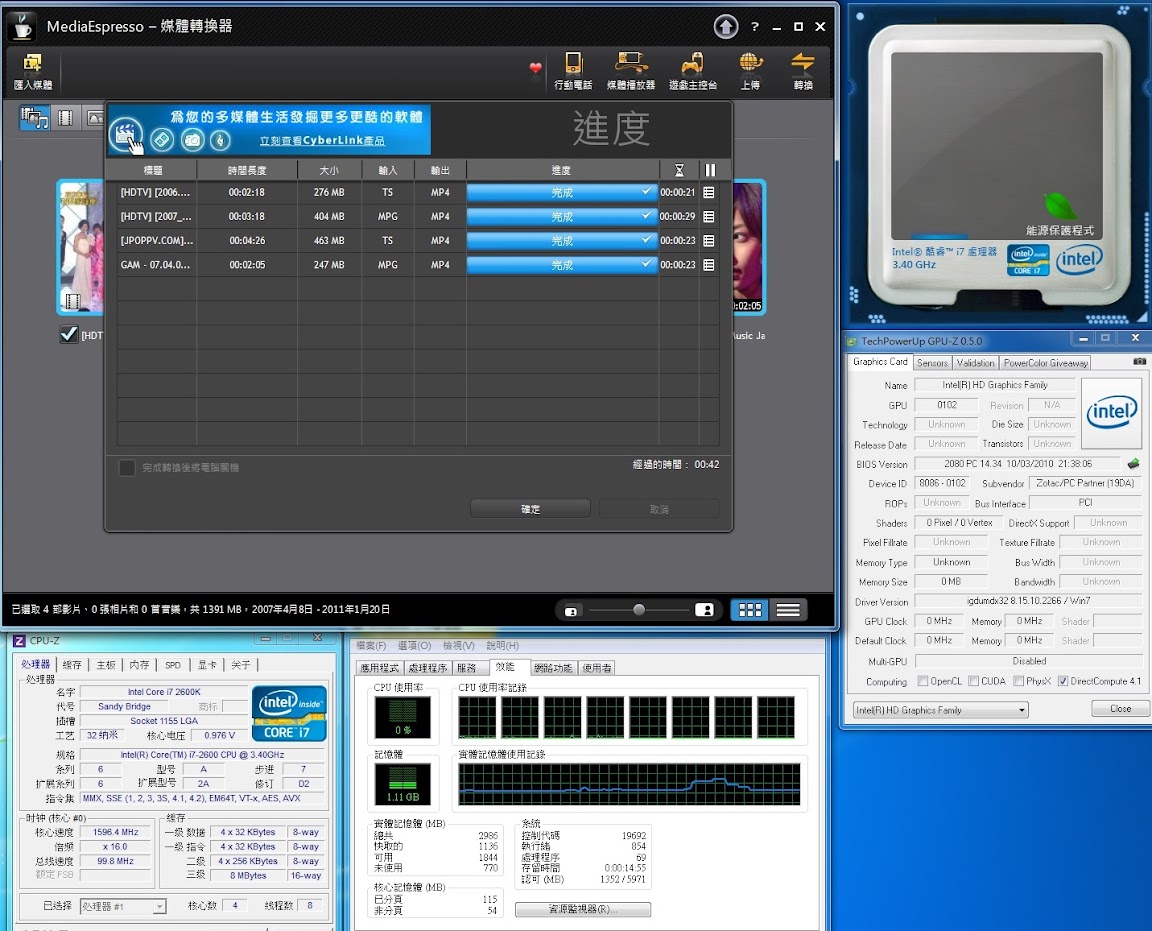Viewport: 1152px width, 931px height.
Task: Click GPU-Z Device ID field 8086 - 0102
Action: pyautogui.click(x=942, y=483)
